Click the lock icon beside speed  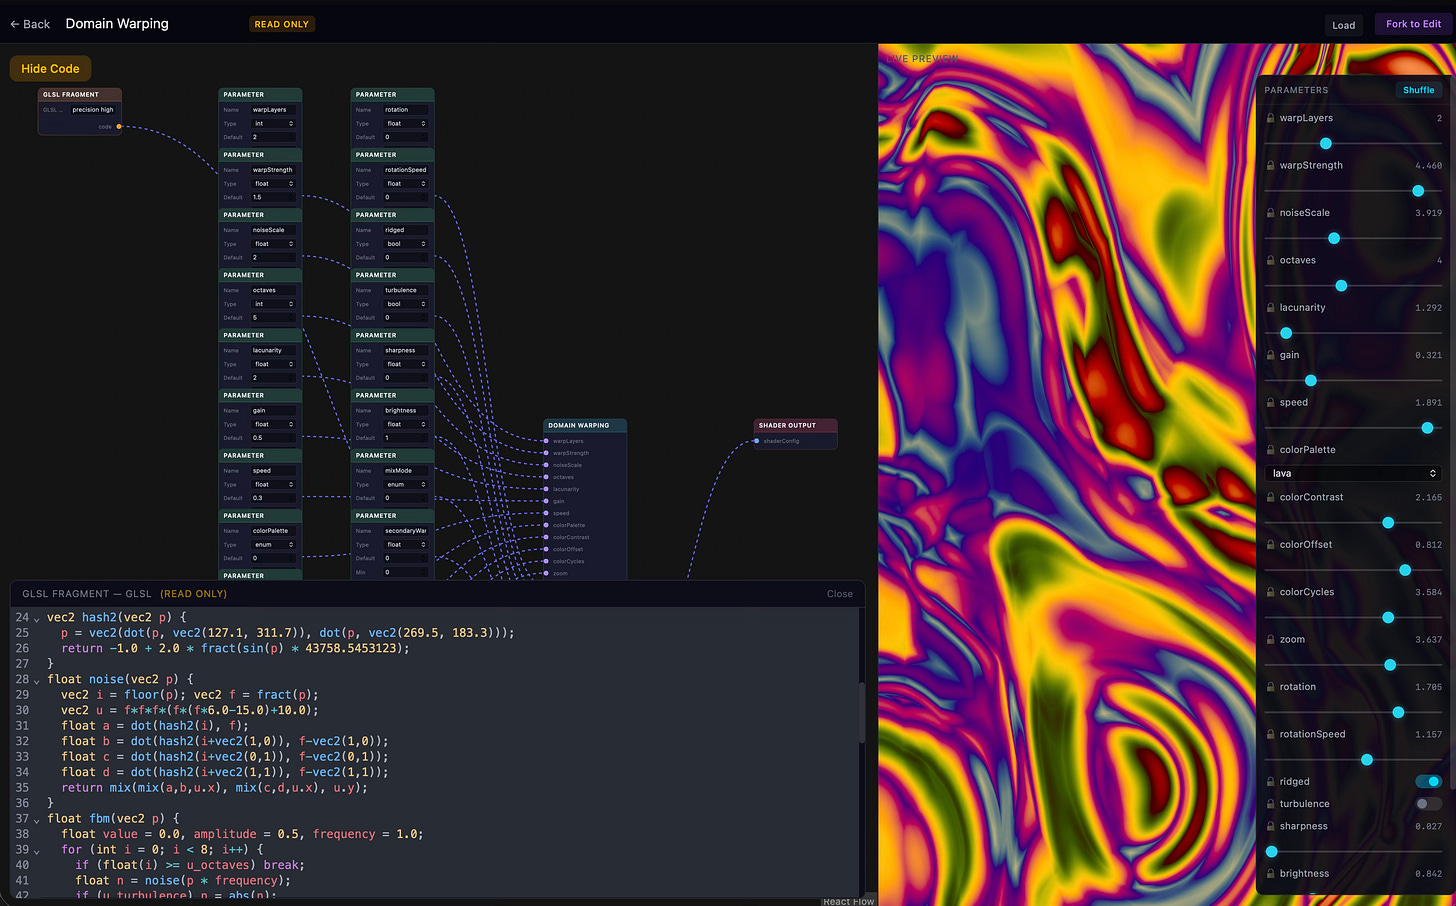point(1270,403)
